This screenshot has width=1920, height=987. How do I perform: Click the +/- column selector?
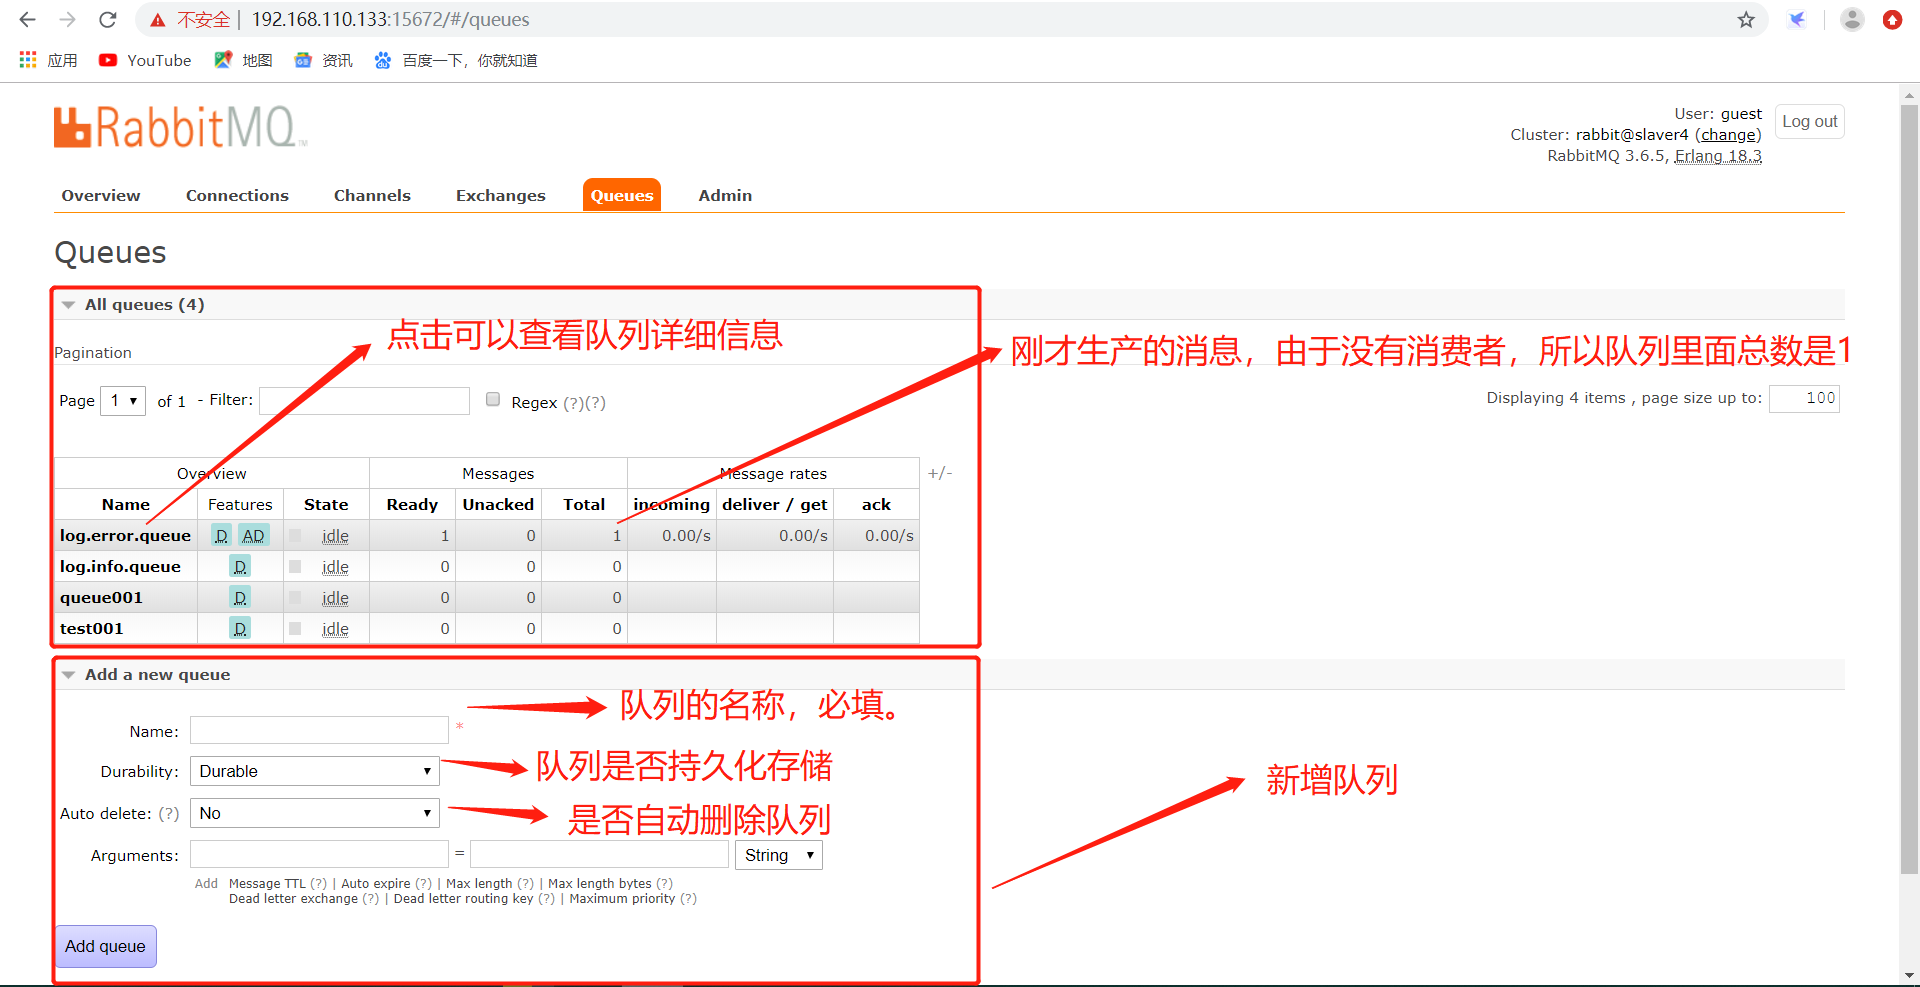click(x=940, y=473)
